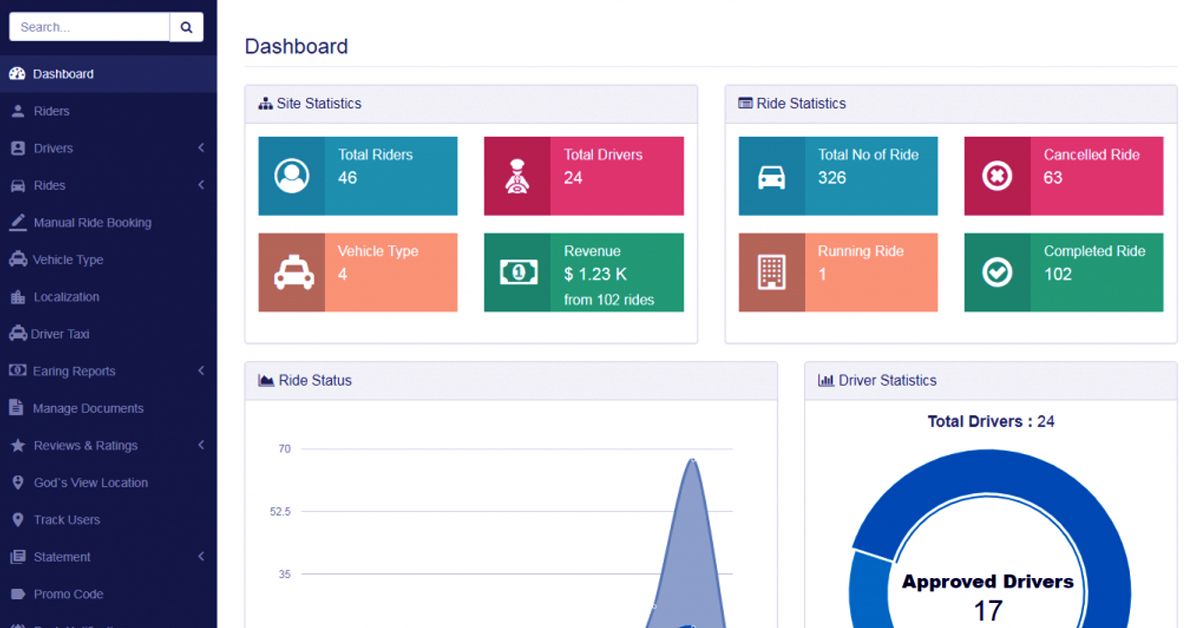Open the Riders menu item

point(51,111)
